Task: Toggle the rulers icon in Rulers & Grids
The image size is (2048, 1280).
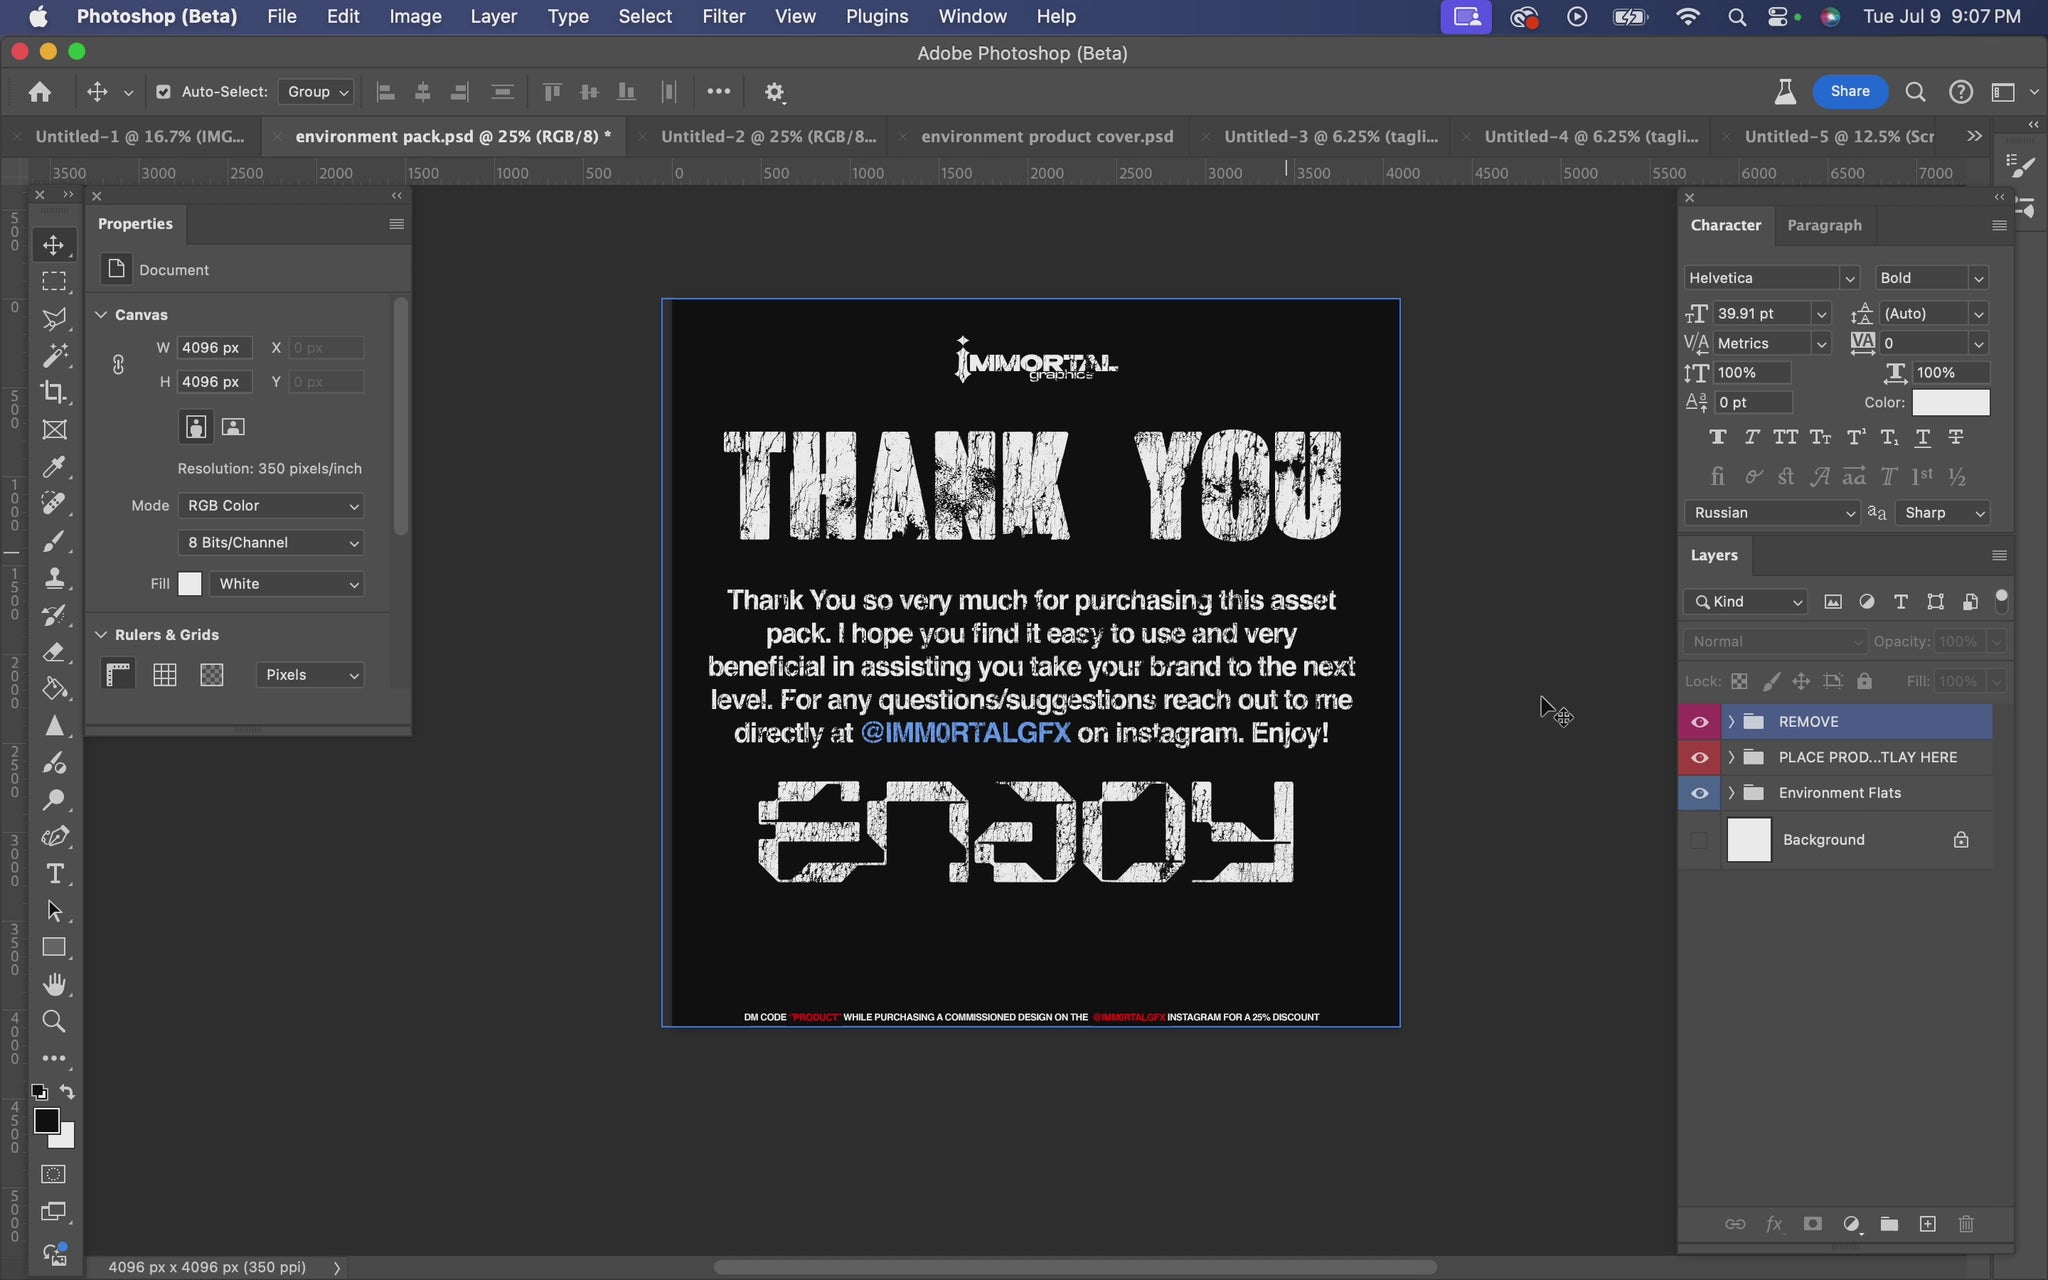Action: point(118,675)
